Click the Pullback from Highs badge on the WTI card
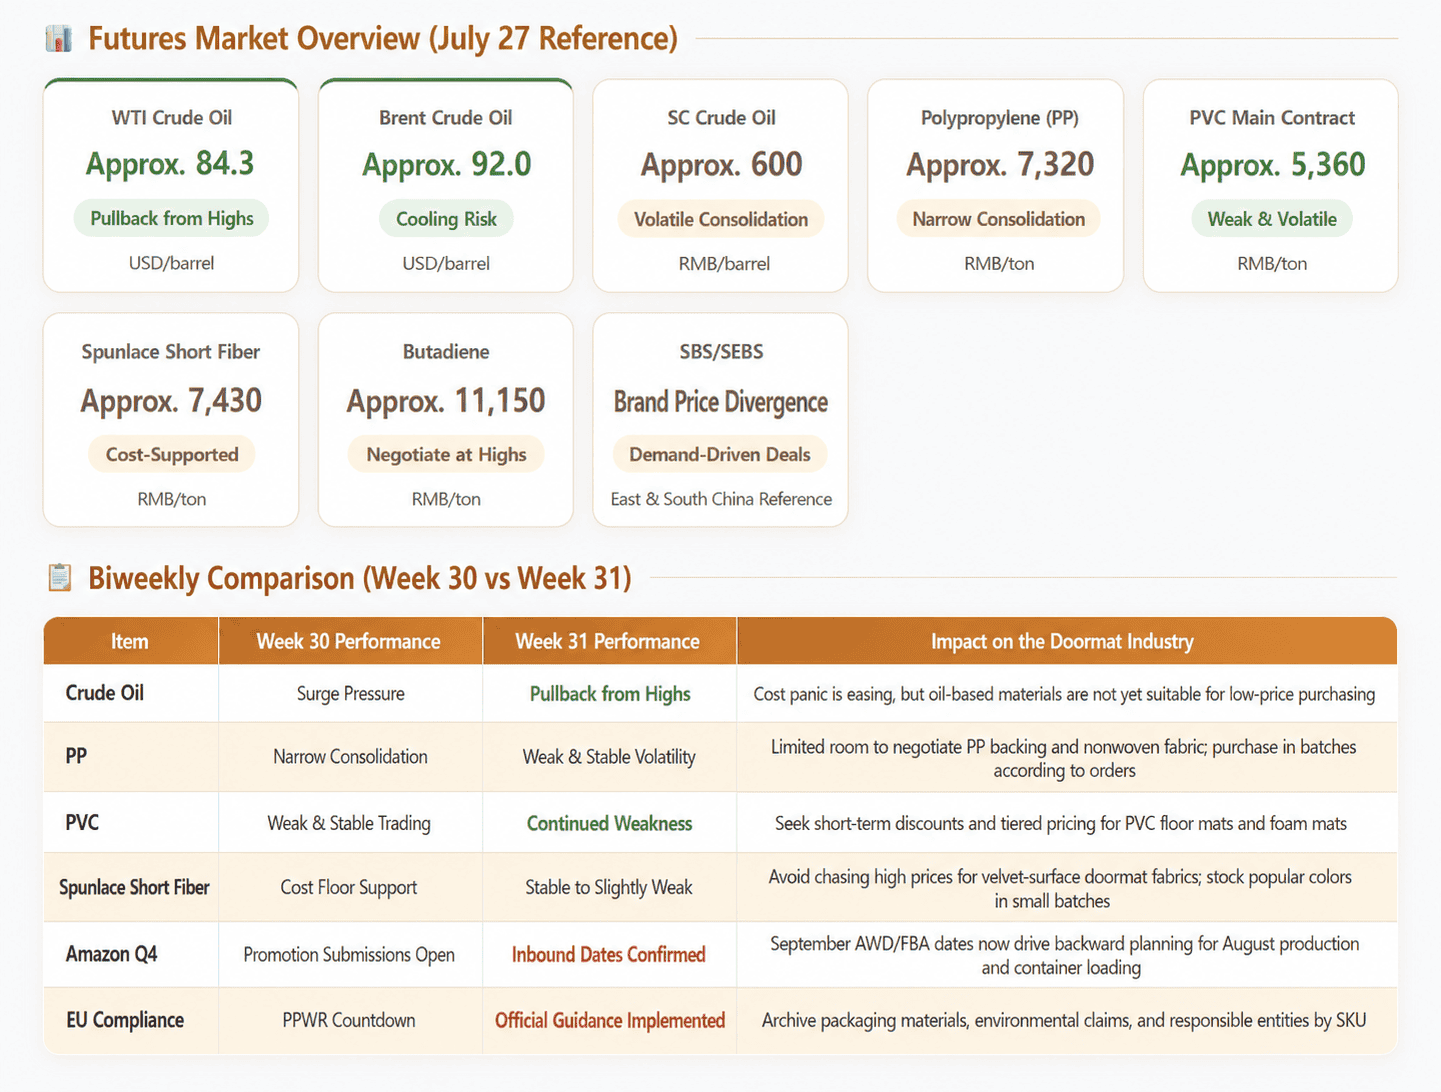The height and width of the screenshot is (1092, 1441). pos(171,219)
